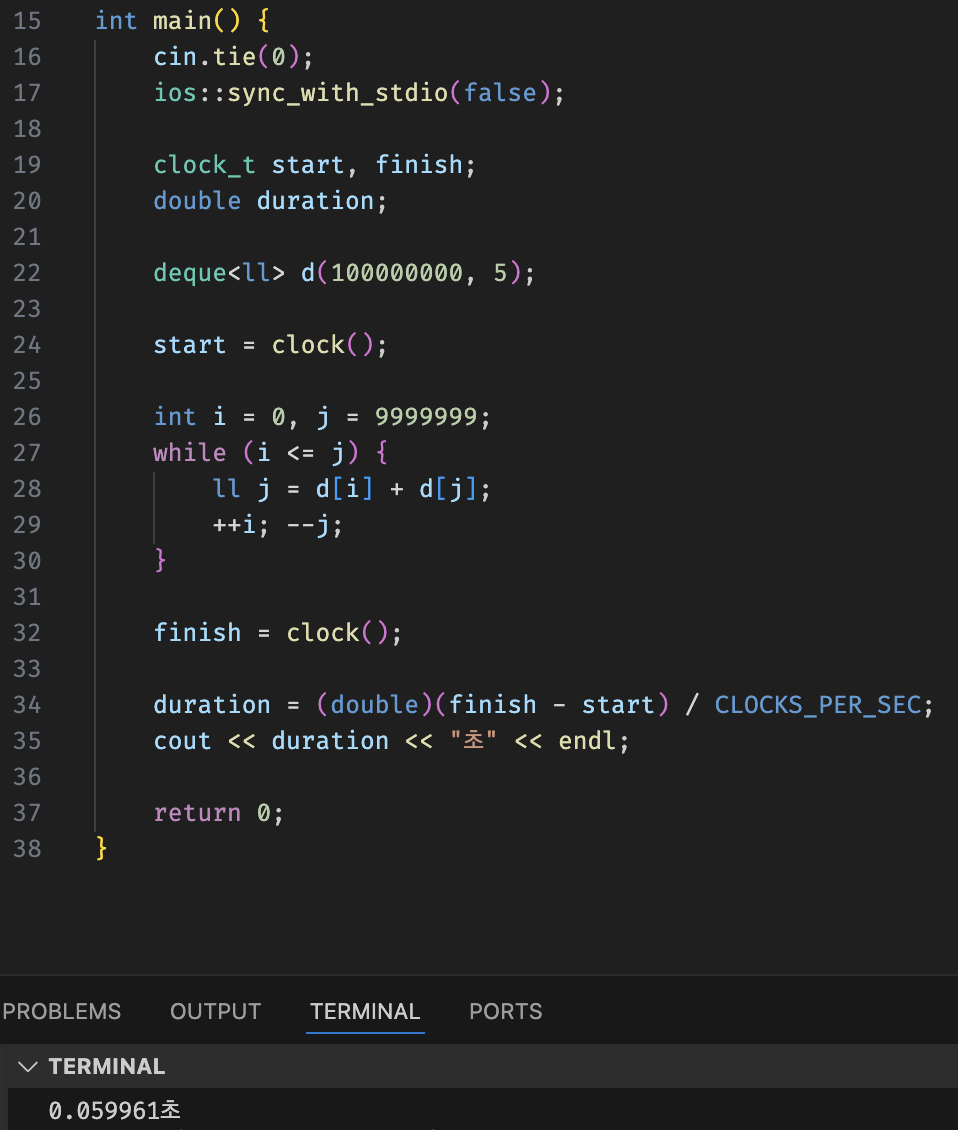Click terminal output 0.059961초
The image size is (958, 1130).
coord(114,1110)
